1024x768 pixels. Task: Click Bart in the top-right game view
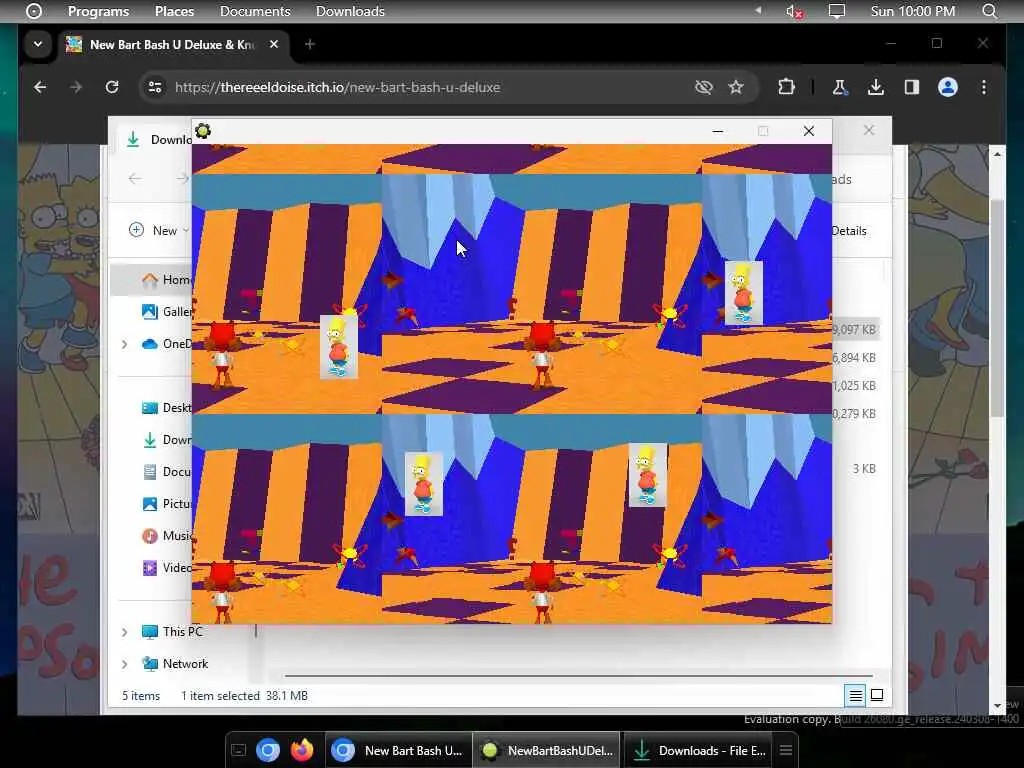[743, 293]
